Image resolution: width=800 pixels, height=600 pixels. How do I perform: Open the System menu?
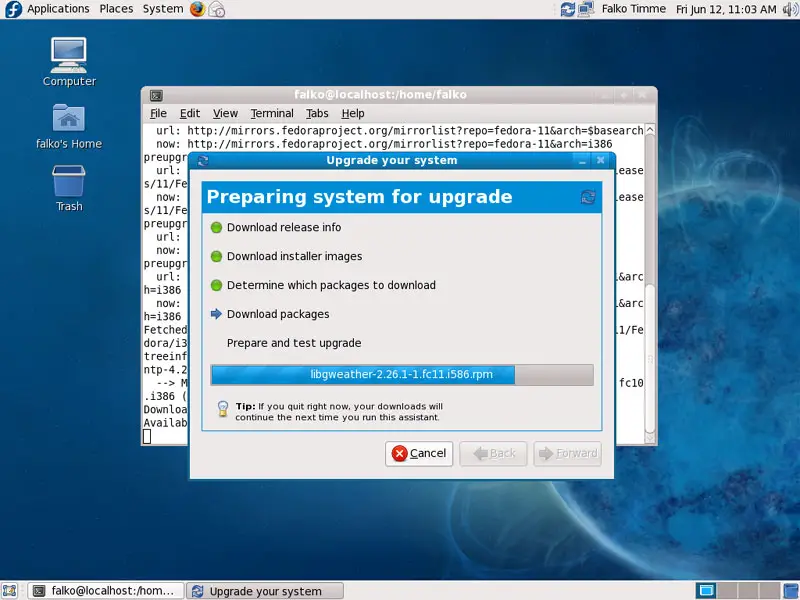point(163,9)
